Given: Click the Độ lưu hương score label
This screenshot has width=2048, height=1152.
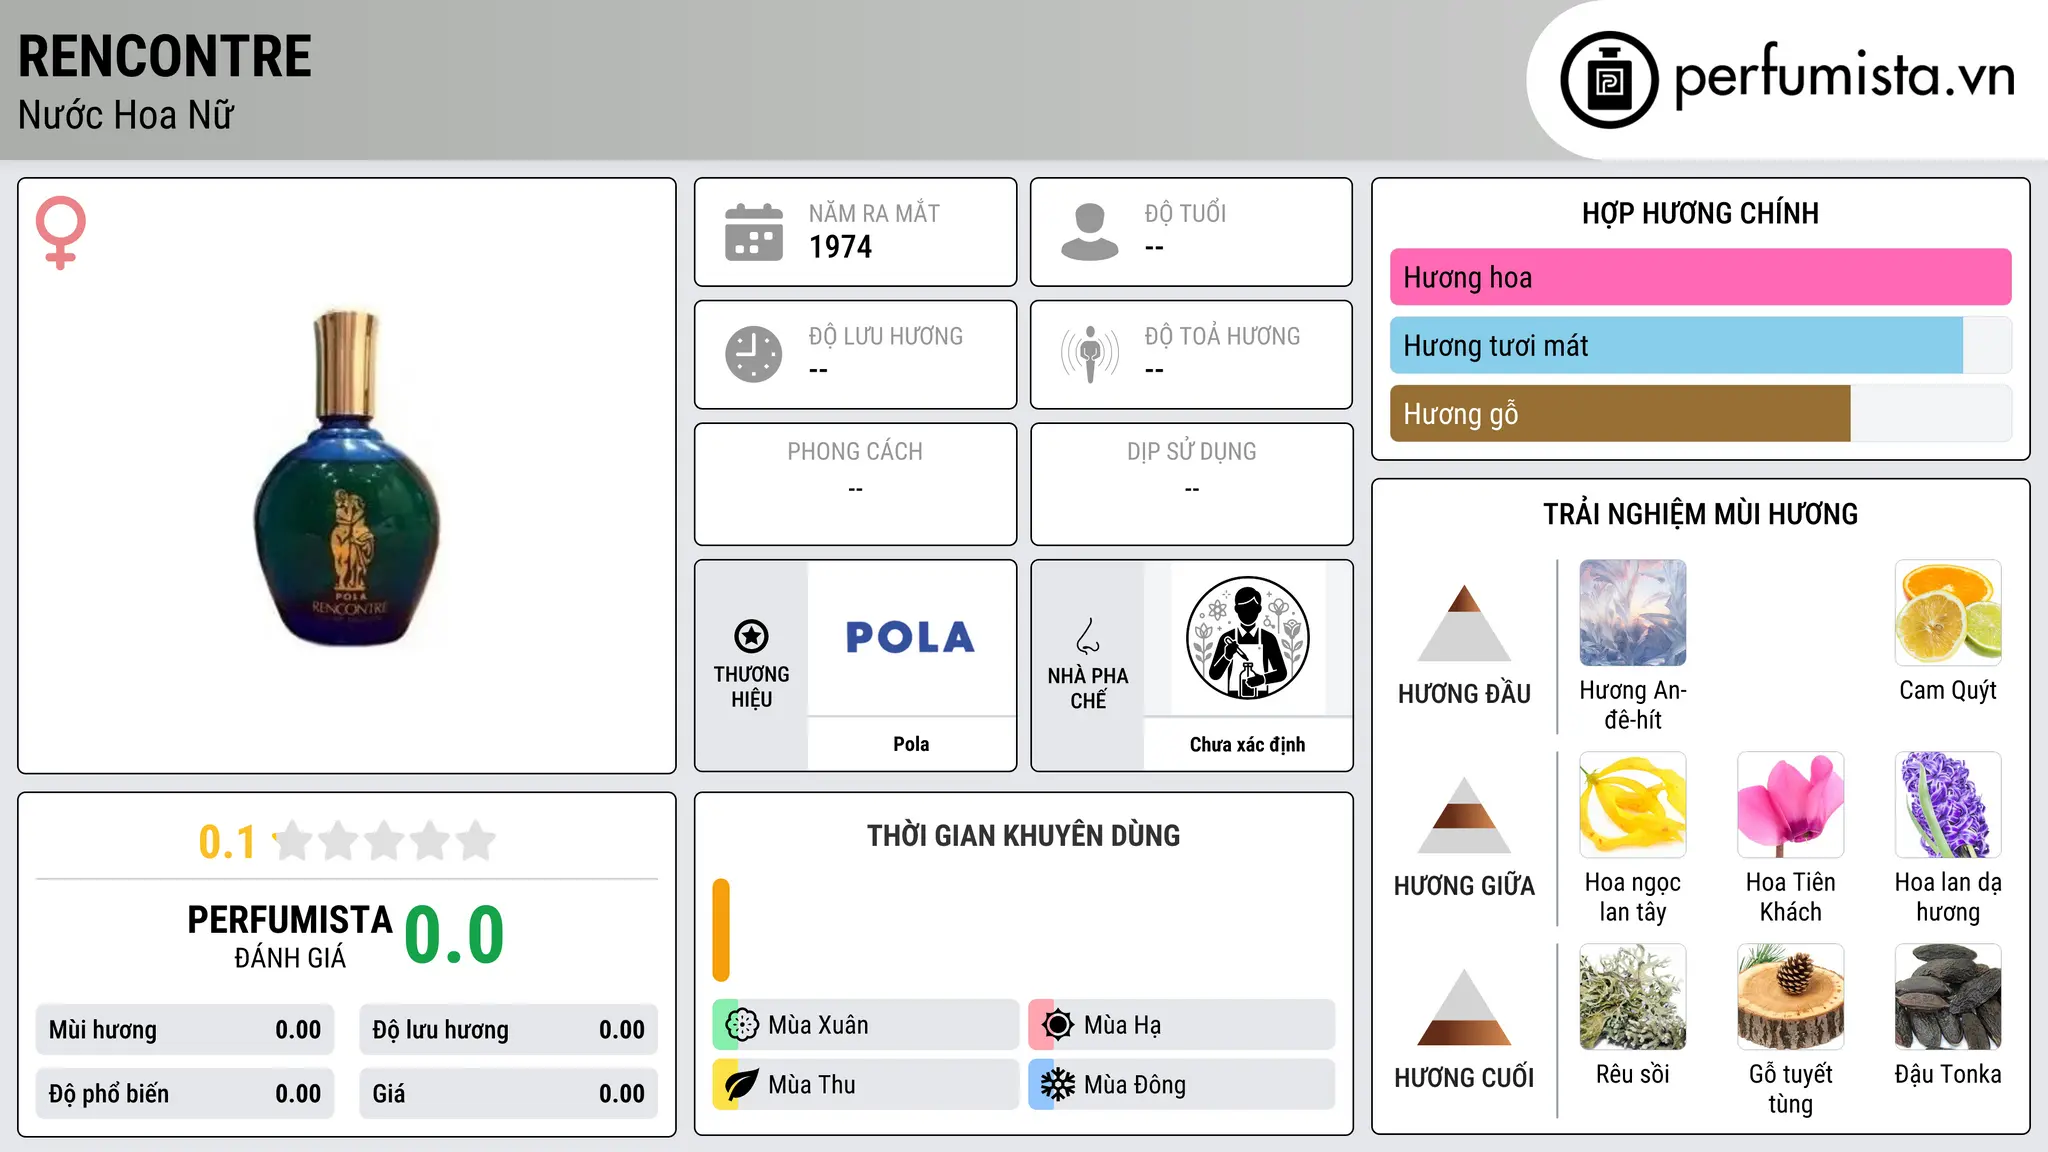Looking at the screenshot, I should pyautogui.click(x=441, y=1030).
